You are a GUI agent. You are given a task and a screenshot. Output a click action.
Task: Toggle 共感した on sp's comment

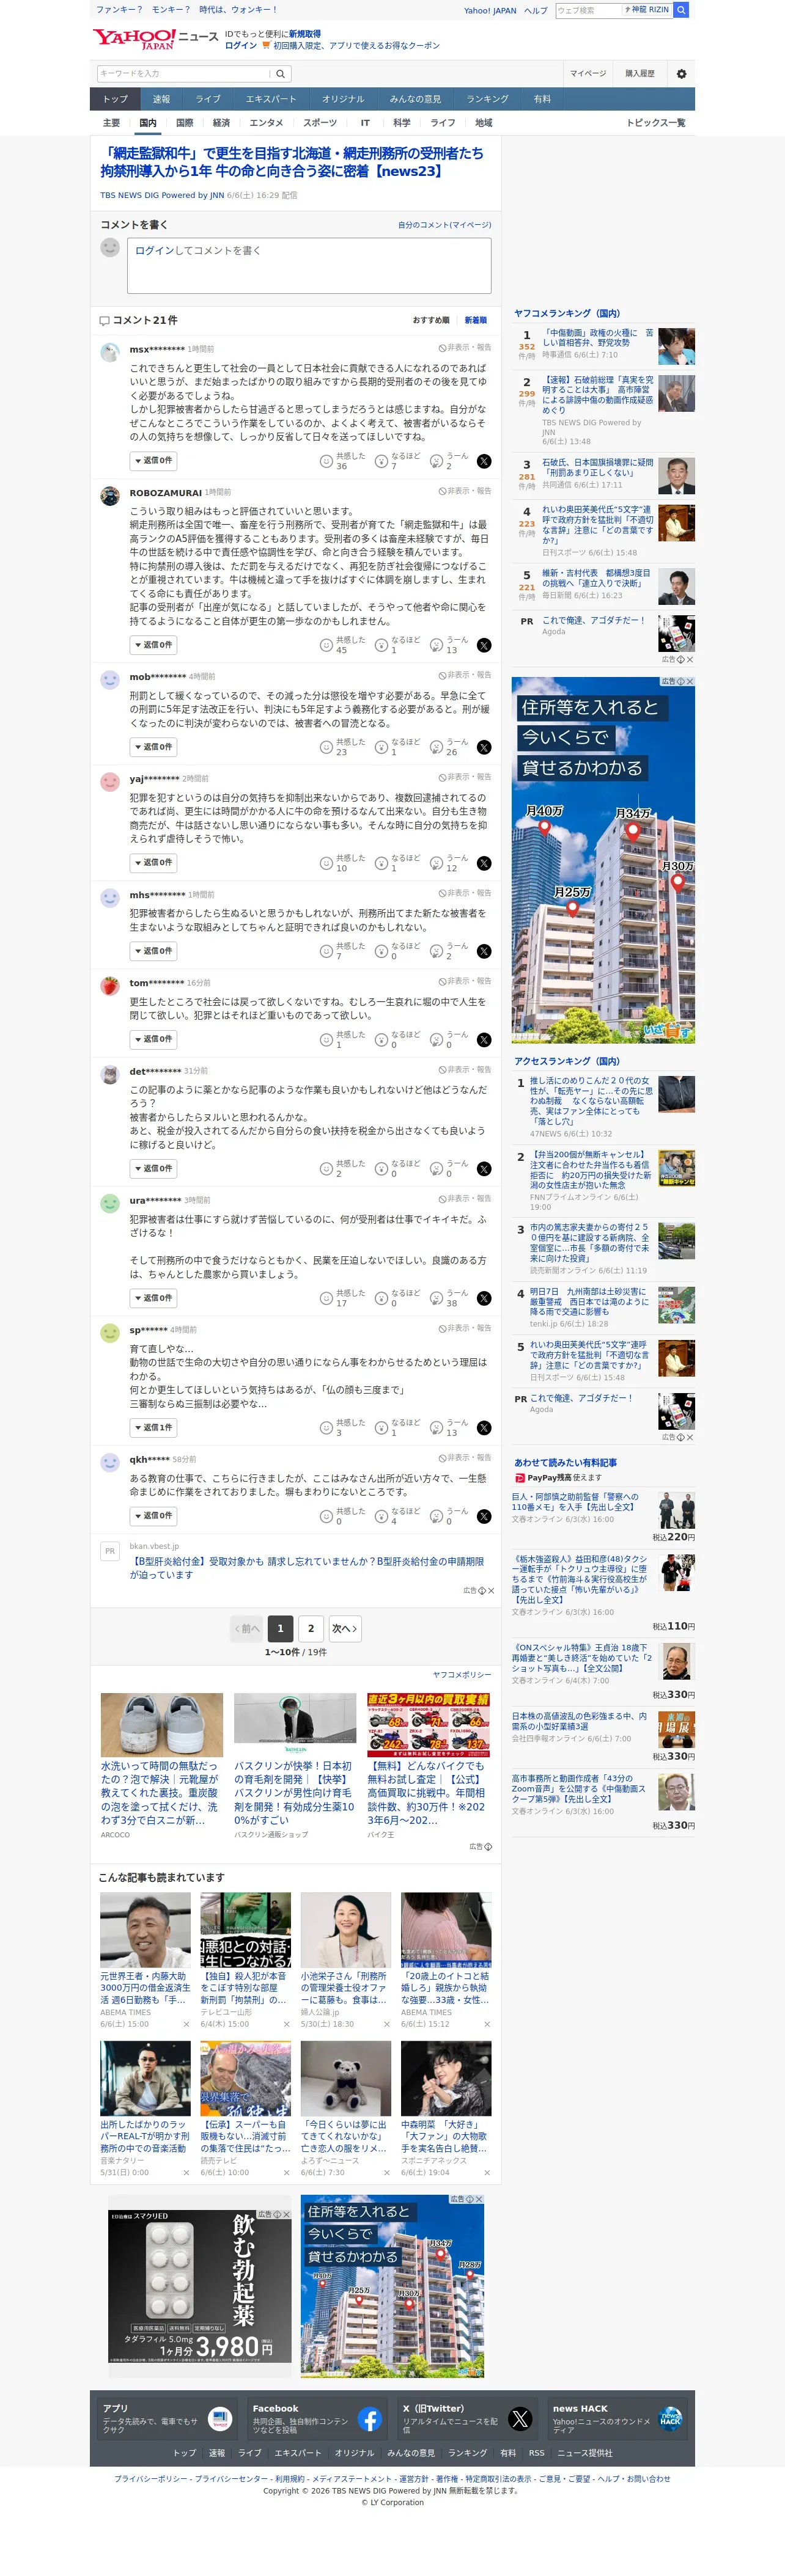(342, 1428)
